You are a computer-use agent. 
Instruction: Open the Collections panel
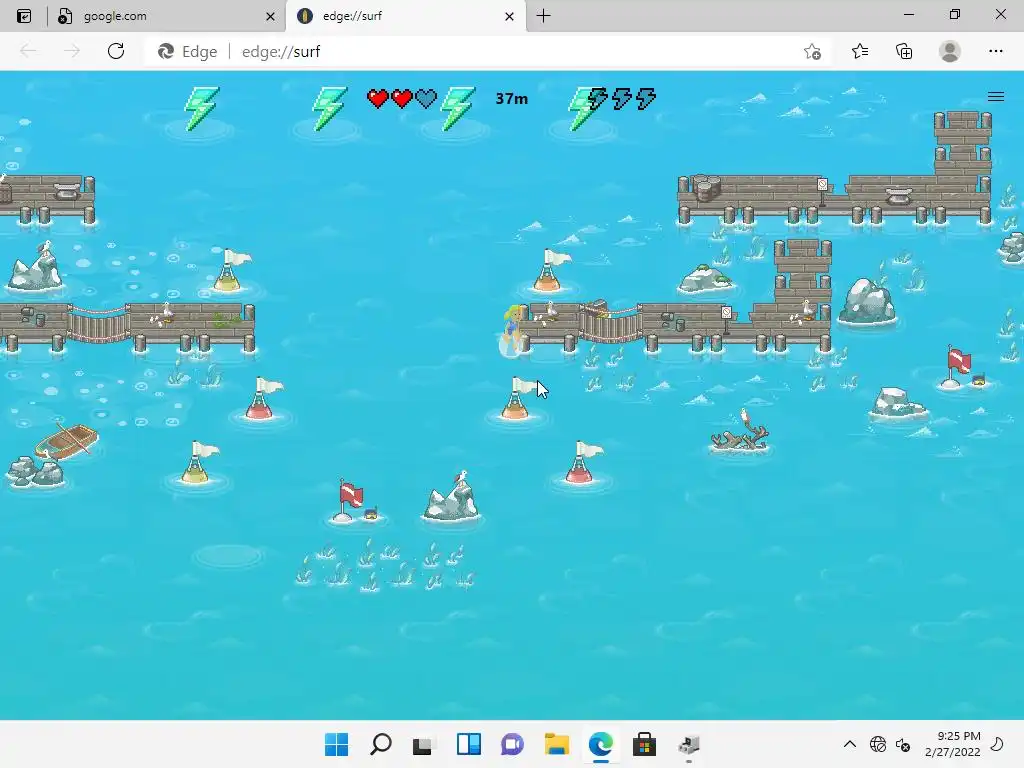coord(904,51)
